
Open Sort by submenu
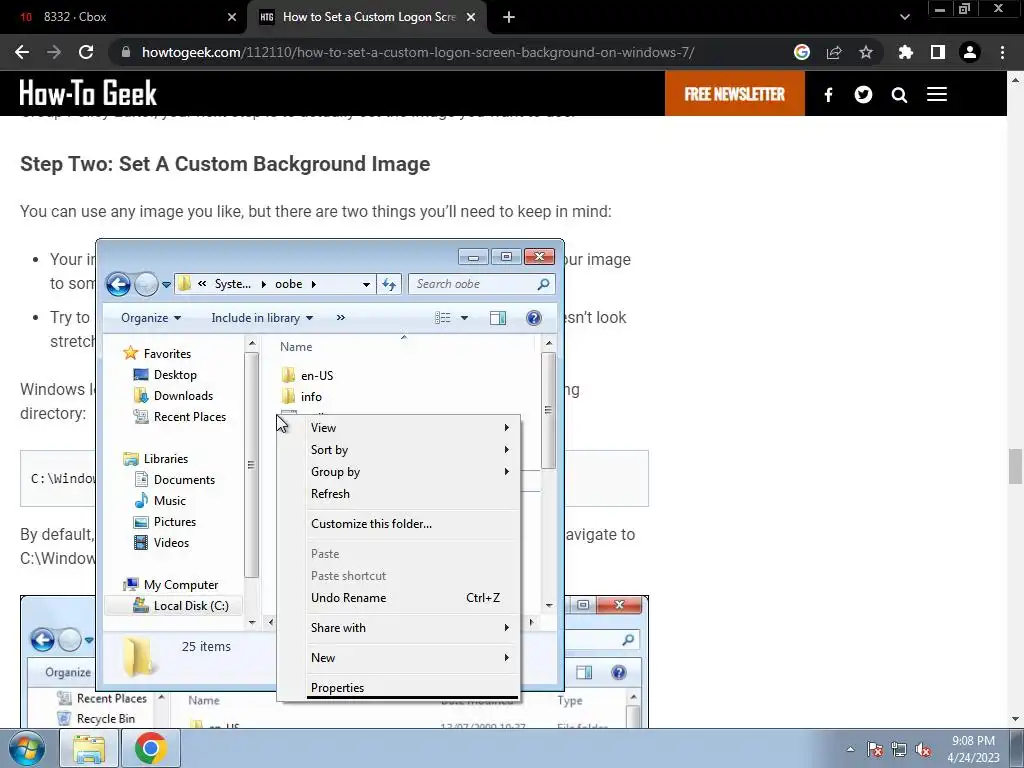point(413,450)
